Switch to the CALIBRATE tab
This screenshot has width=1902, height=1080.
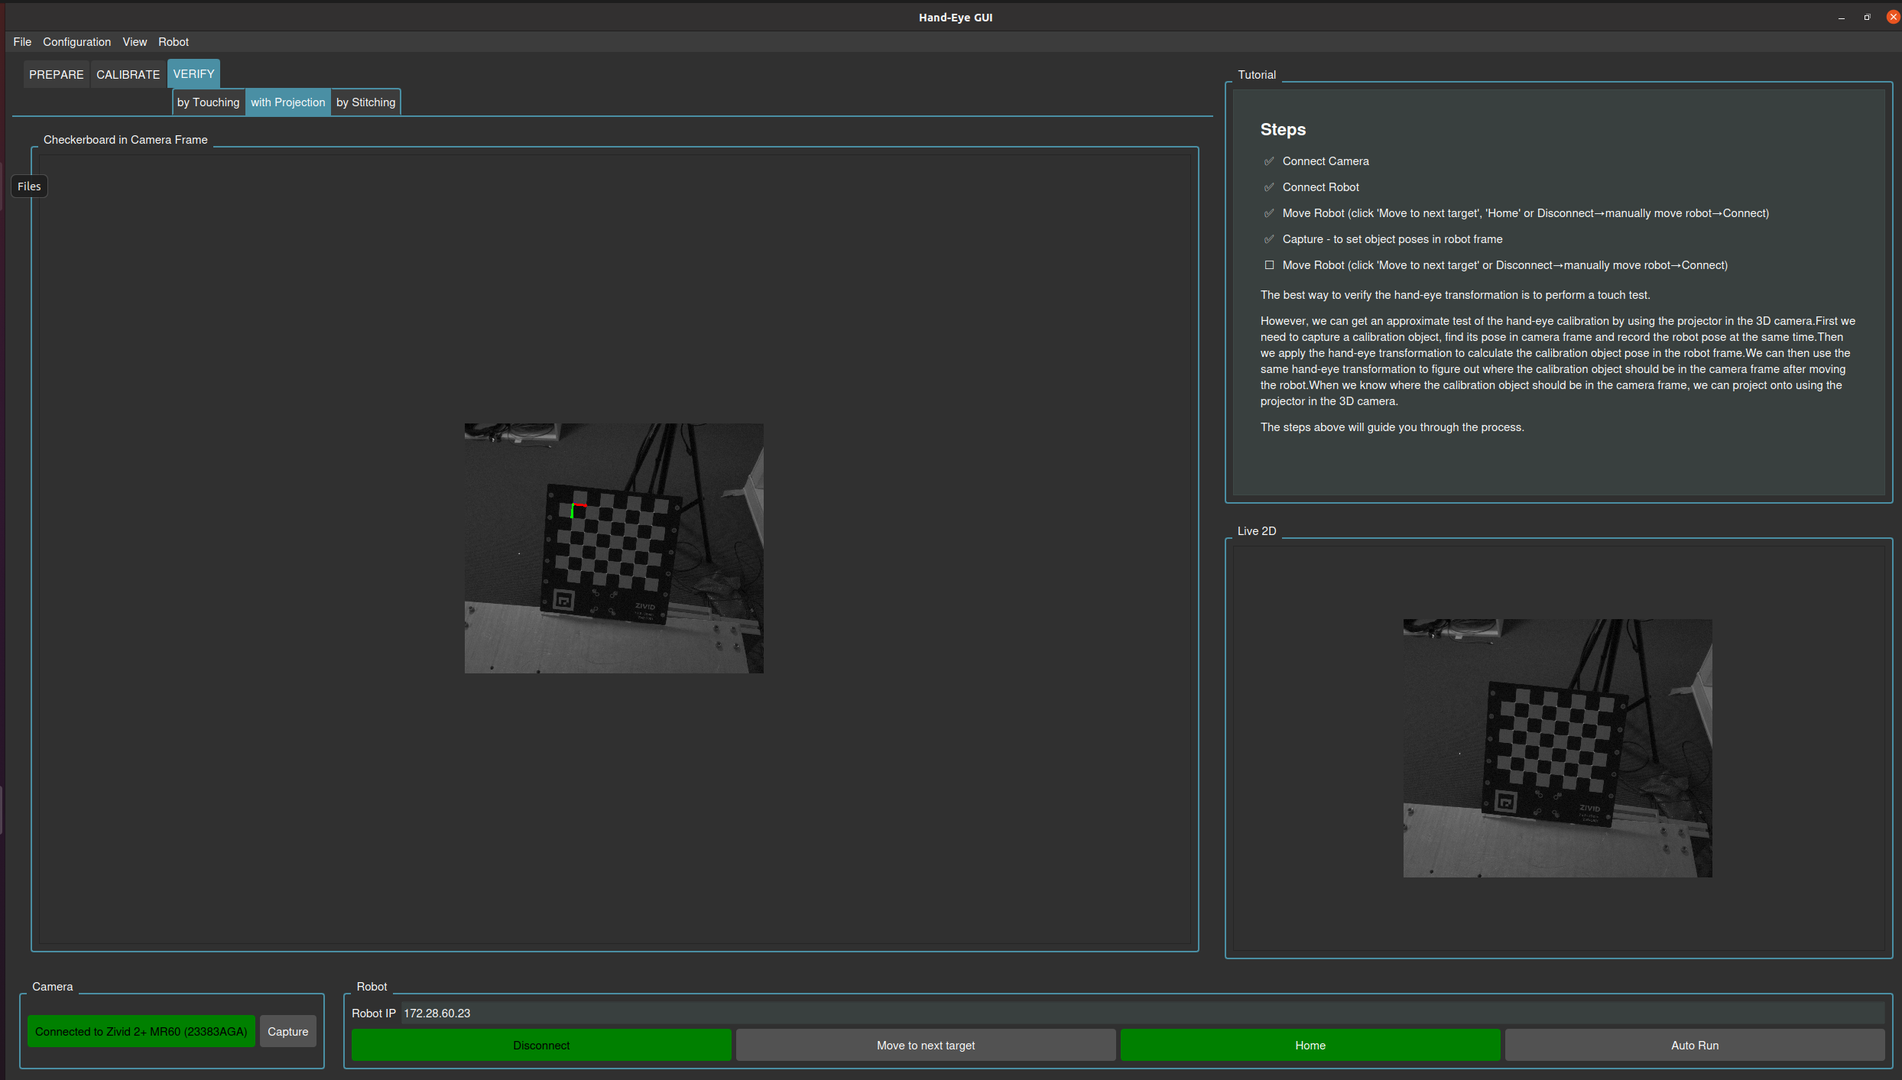coord(128,75)
